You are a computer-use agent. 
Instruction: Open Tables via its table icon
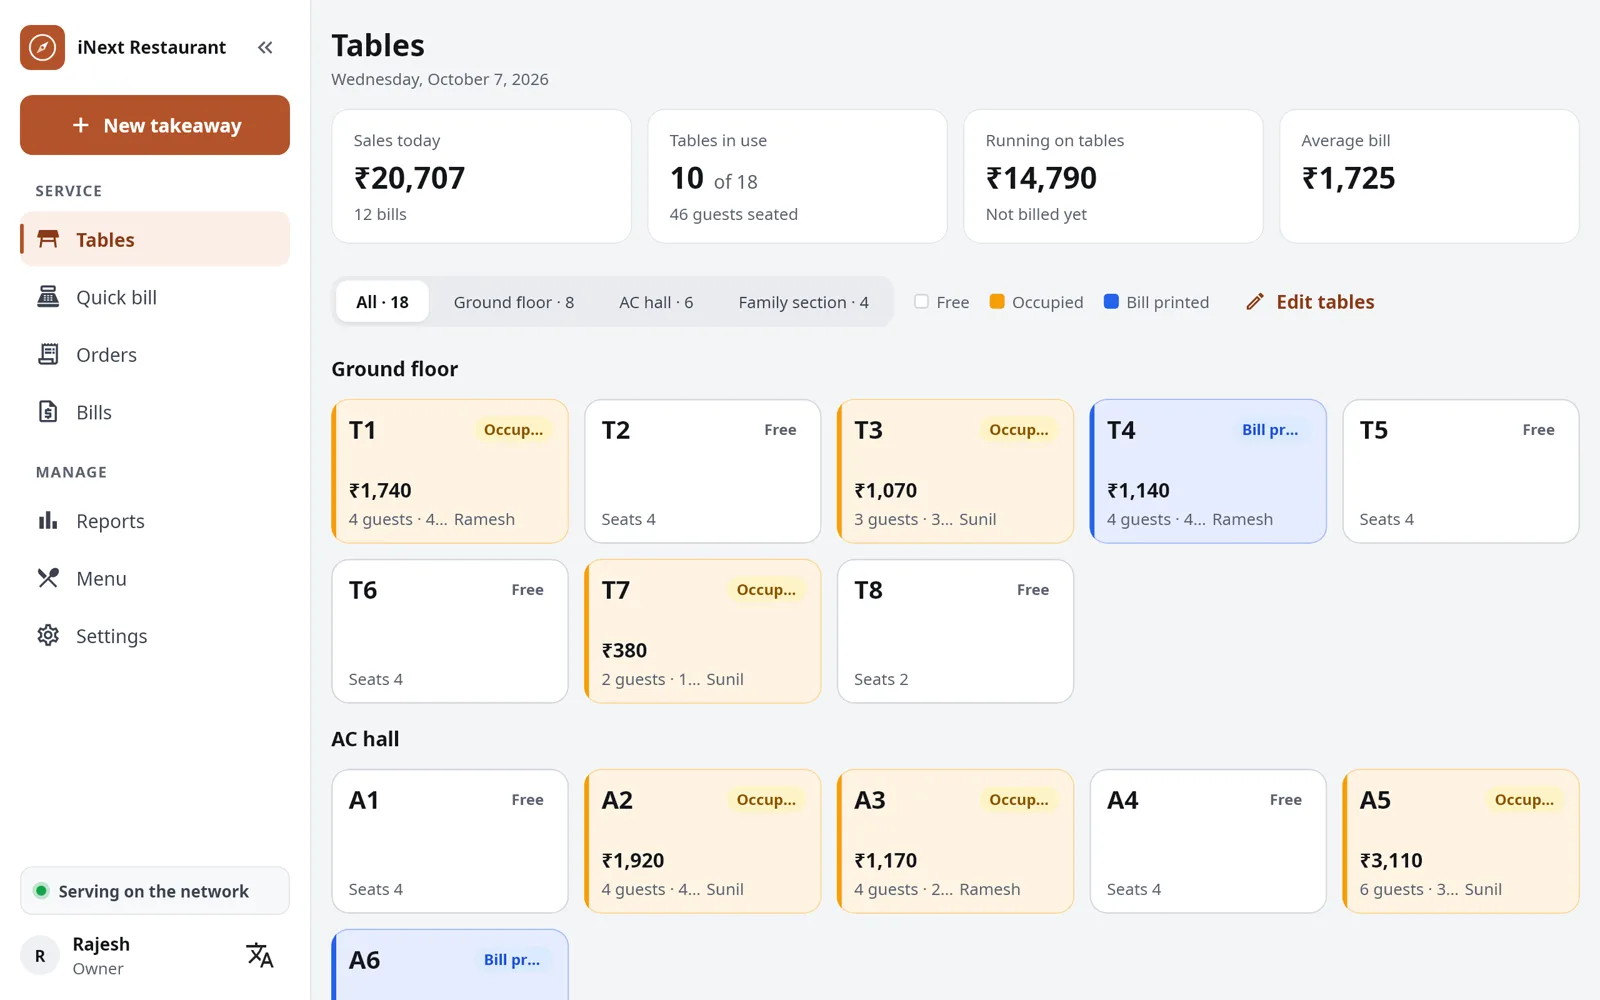tap(48, 239)
